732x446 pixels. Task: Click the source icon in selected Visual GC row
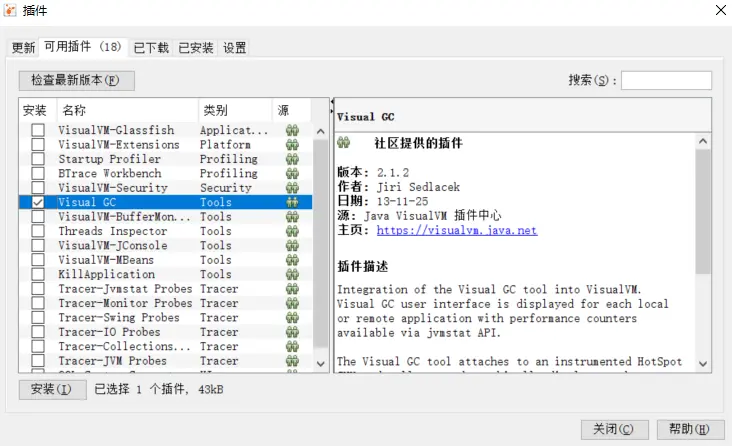[x=292, y=202]
